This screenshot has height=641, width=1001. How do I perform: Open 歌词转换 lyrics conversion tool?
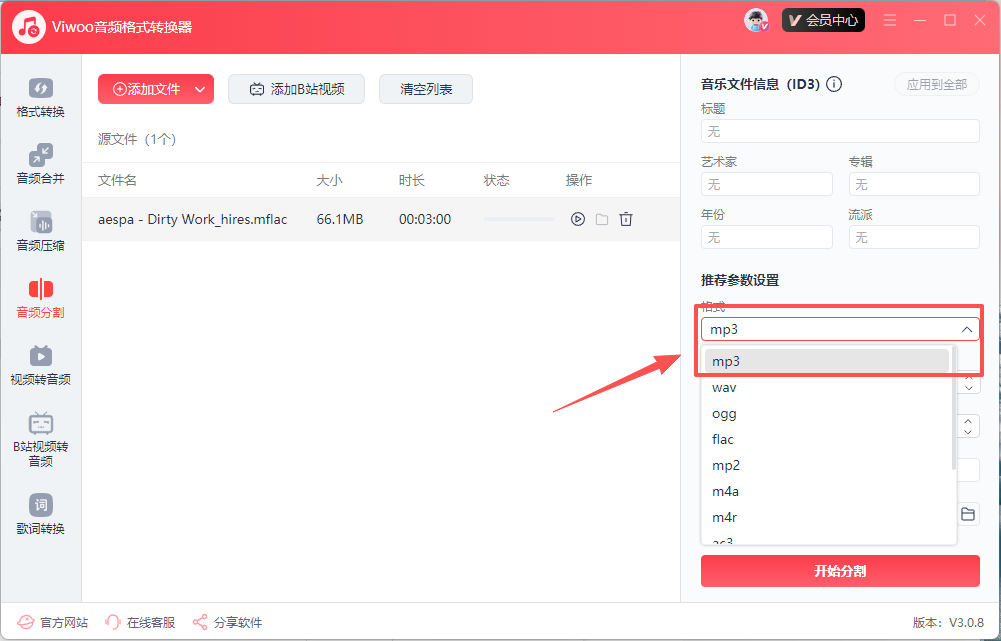click(41, 515)
